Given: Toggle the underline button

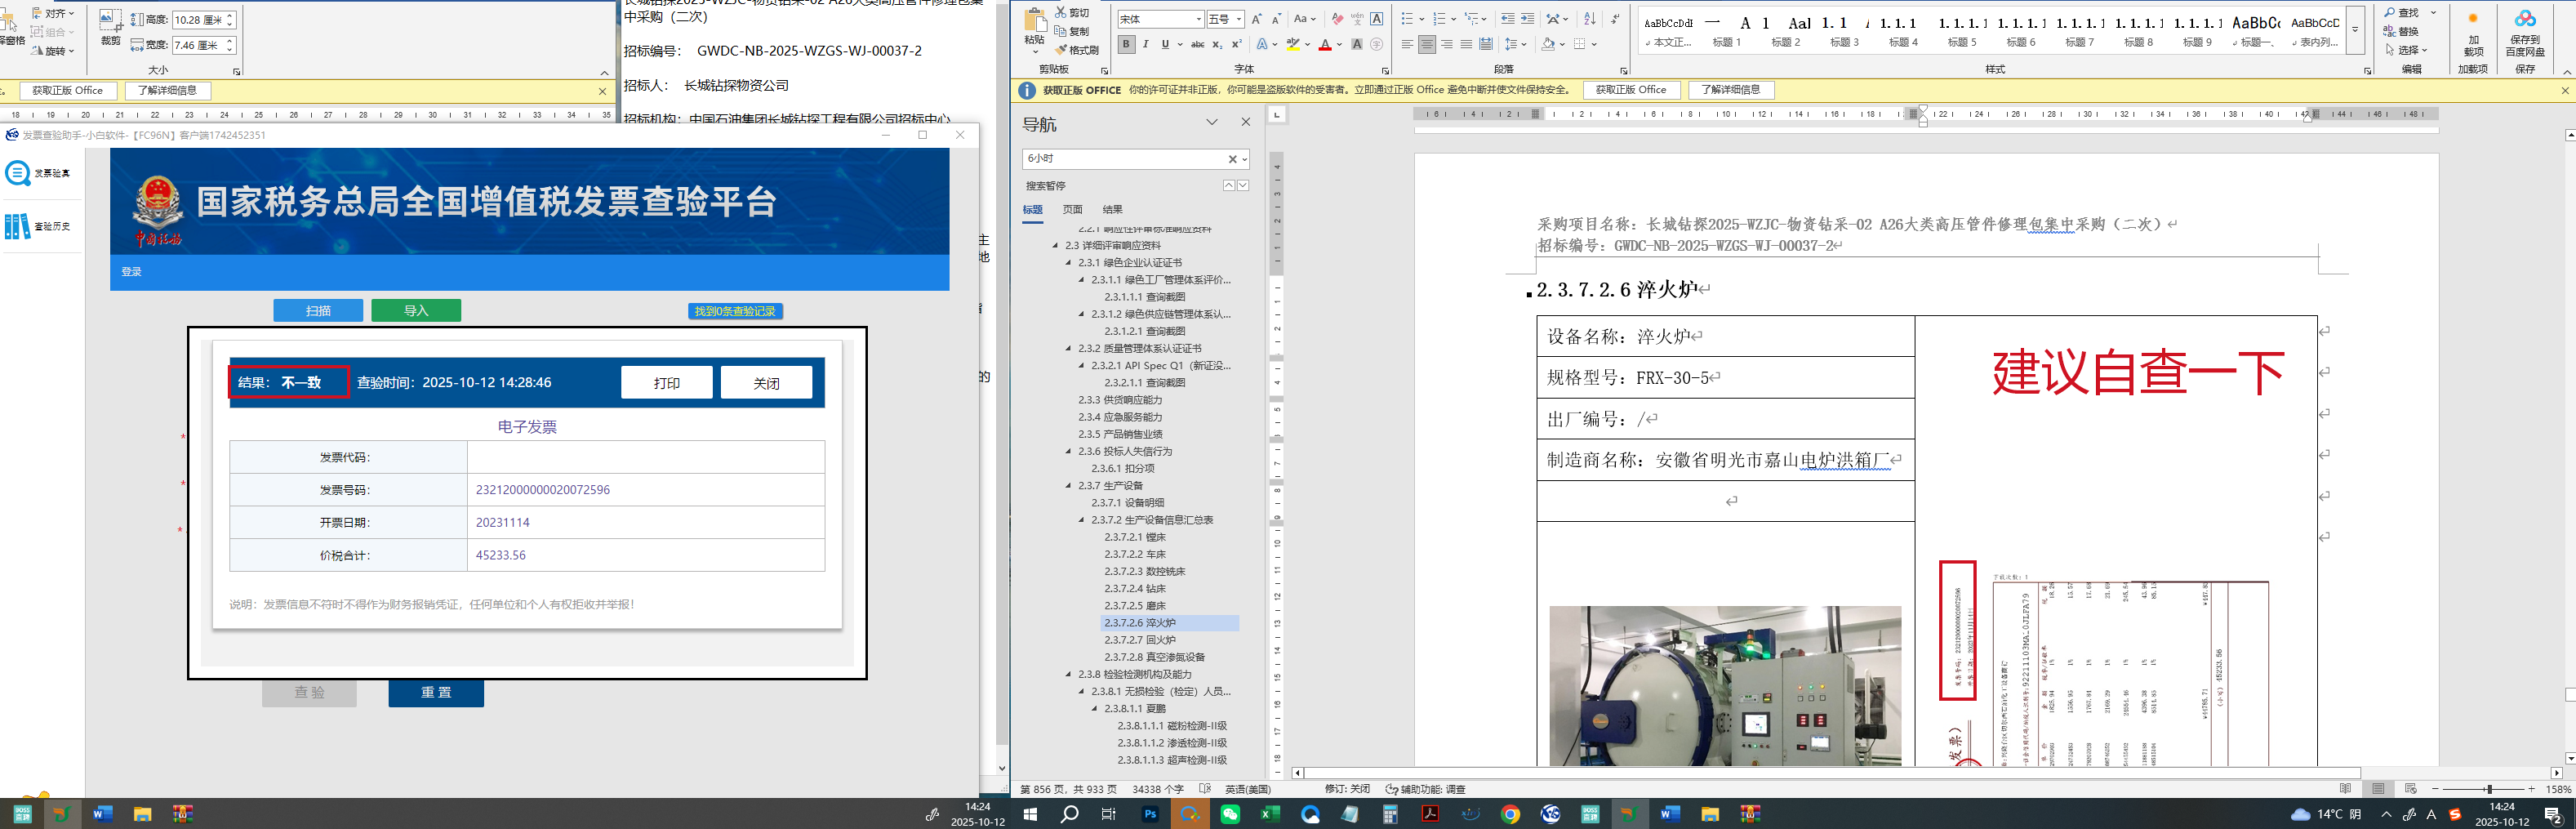Looking at the screenshot, I should coord(1165,44).
